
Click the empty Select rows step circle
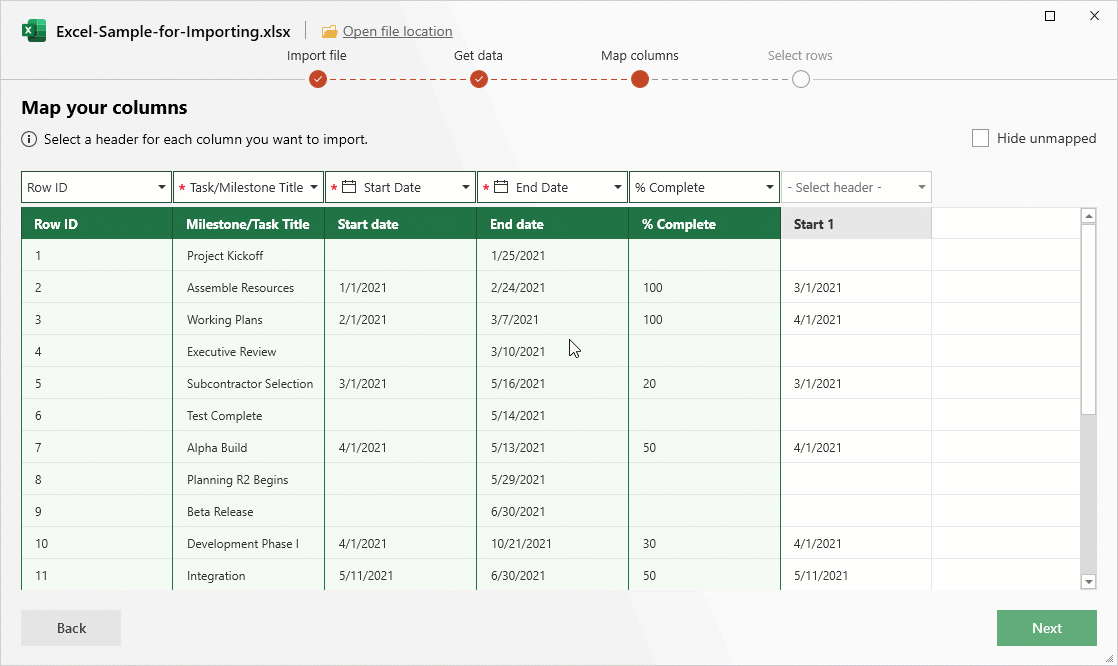(800, 79)
